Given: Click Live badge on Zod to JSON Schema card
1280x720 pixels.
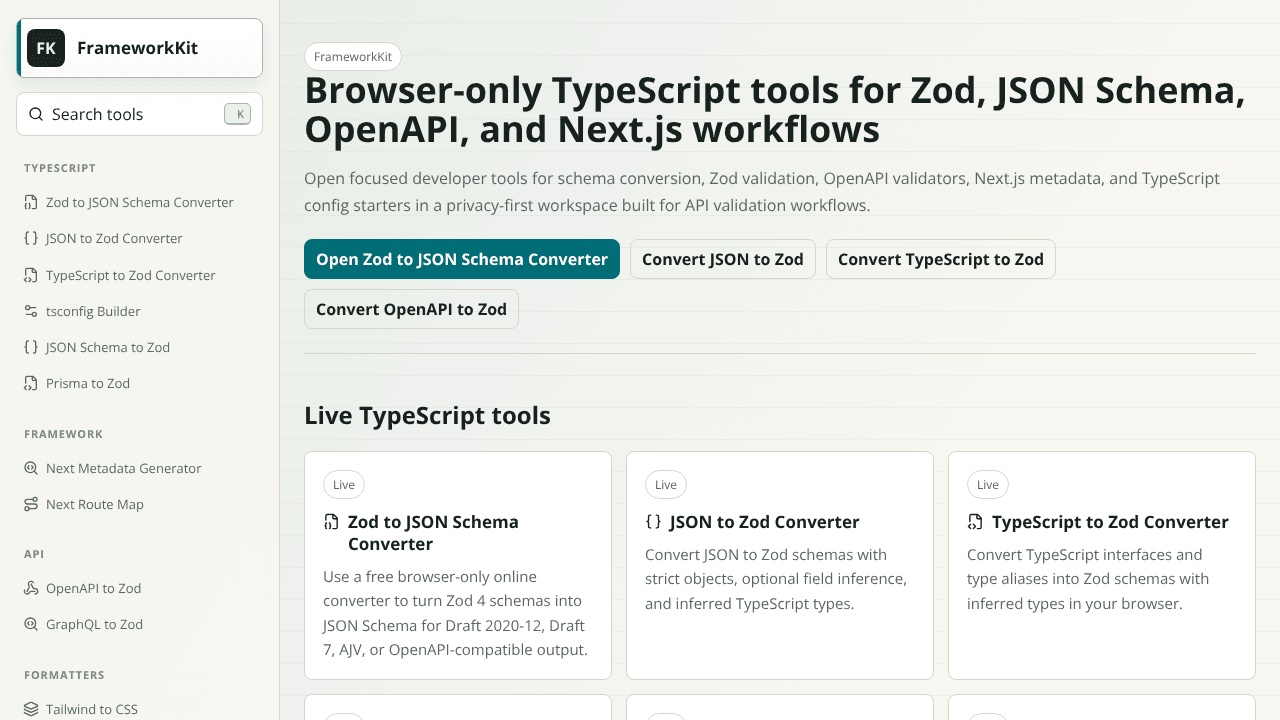Looking at the screenshot, I should [x=344, y=485].
